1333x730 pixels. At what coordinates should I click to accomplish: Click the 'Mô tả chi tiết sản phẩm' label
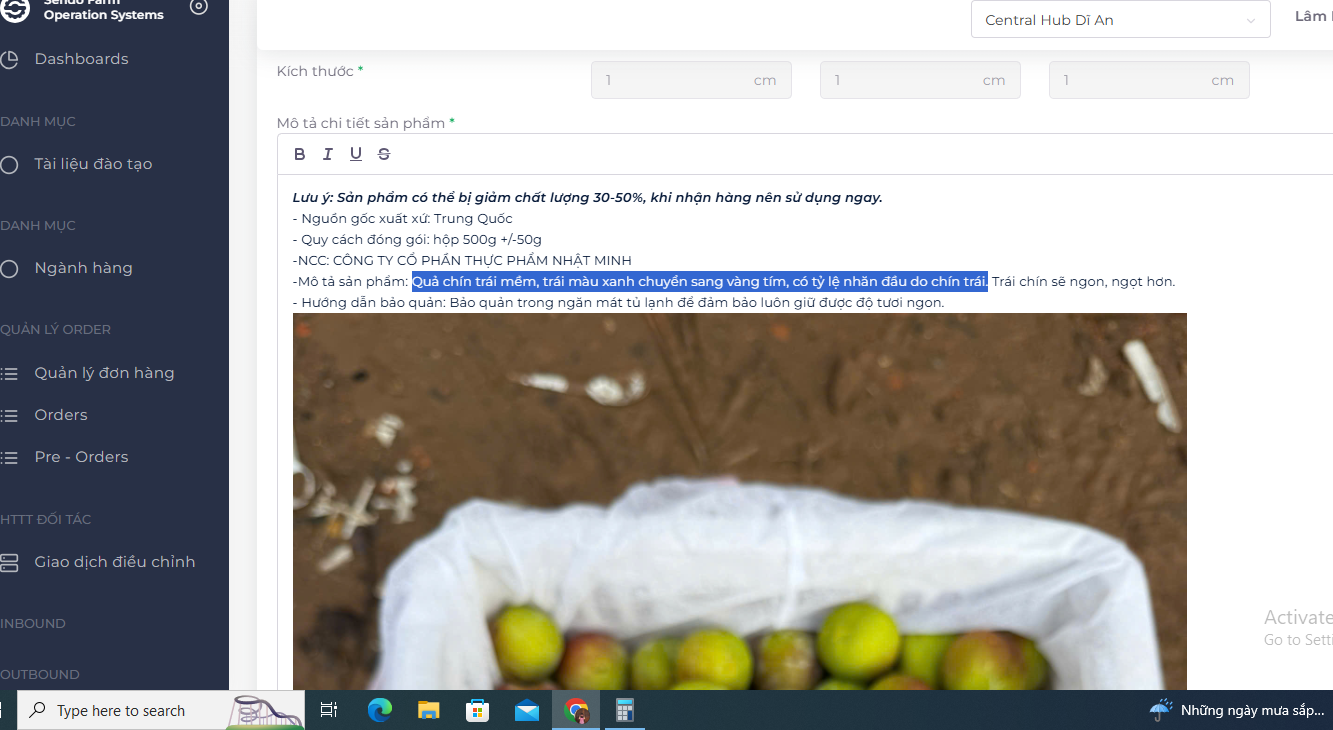point(361,123)
